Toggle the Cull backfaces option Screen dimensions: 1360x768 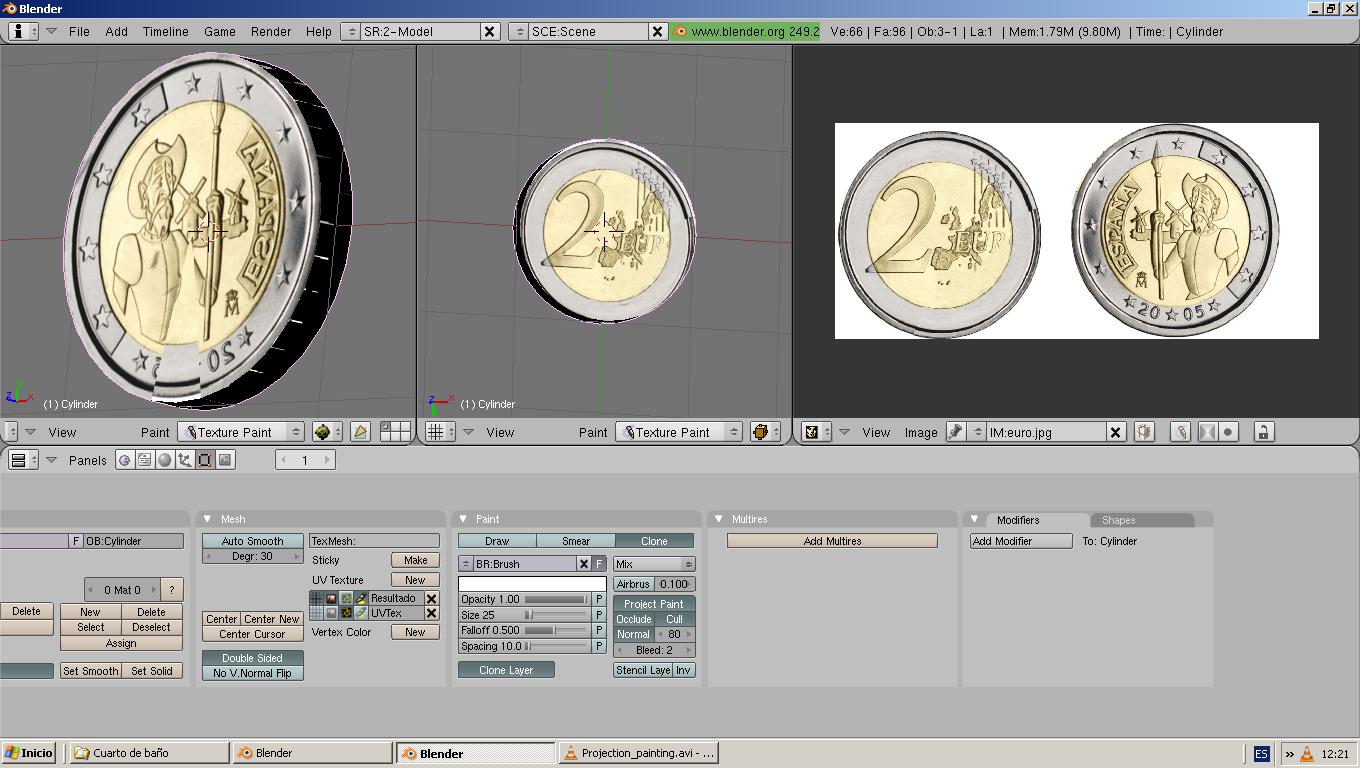[x=675, y=619]
